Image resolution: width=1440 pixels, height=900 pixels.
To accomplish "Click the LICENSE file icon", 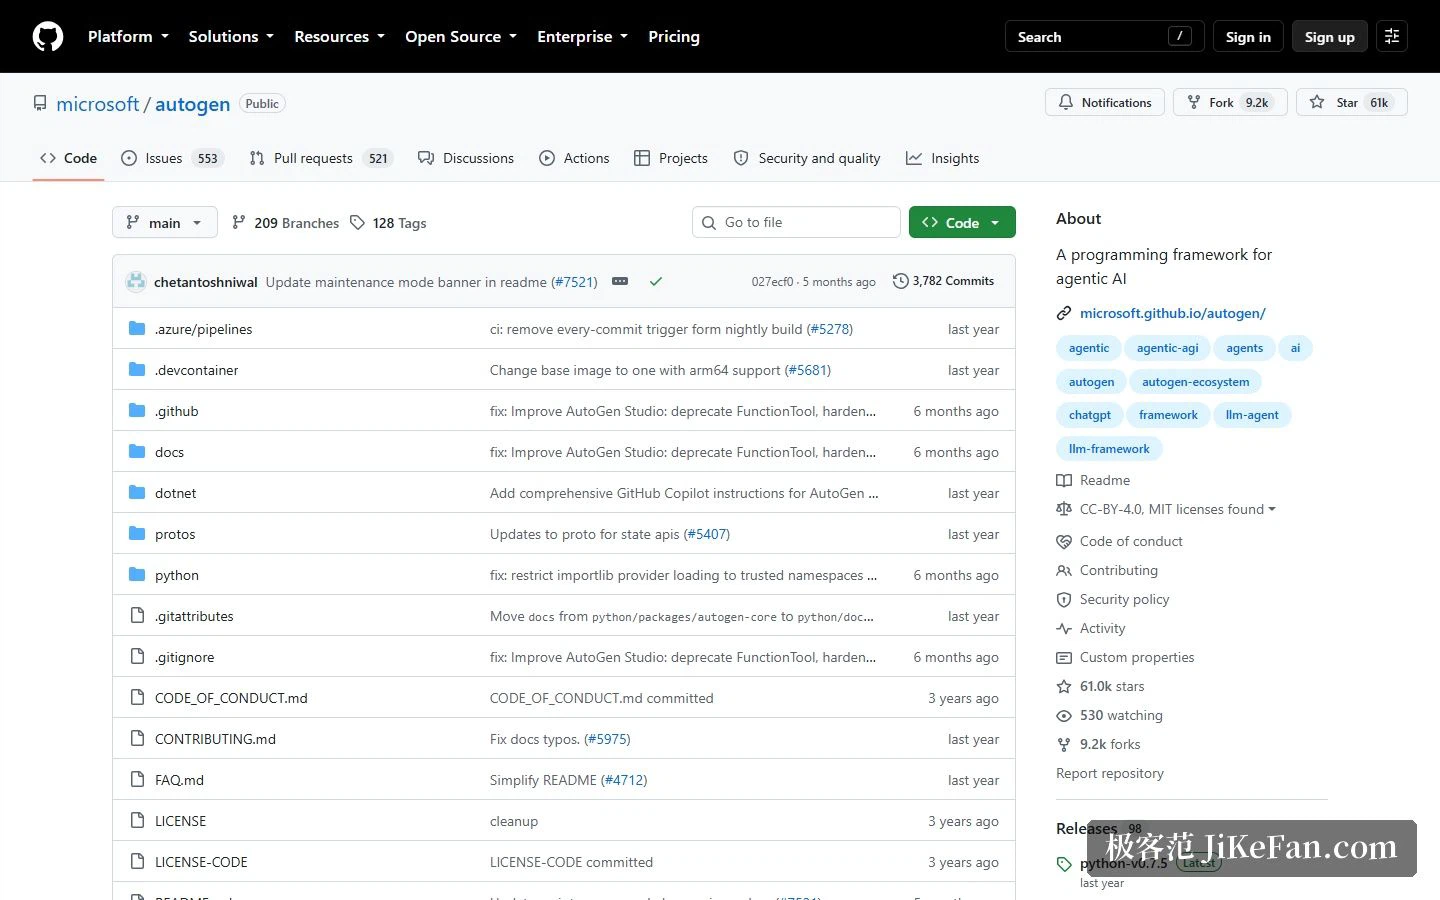I will [137, 821].
